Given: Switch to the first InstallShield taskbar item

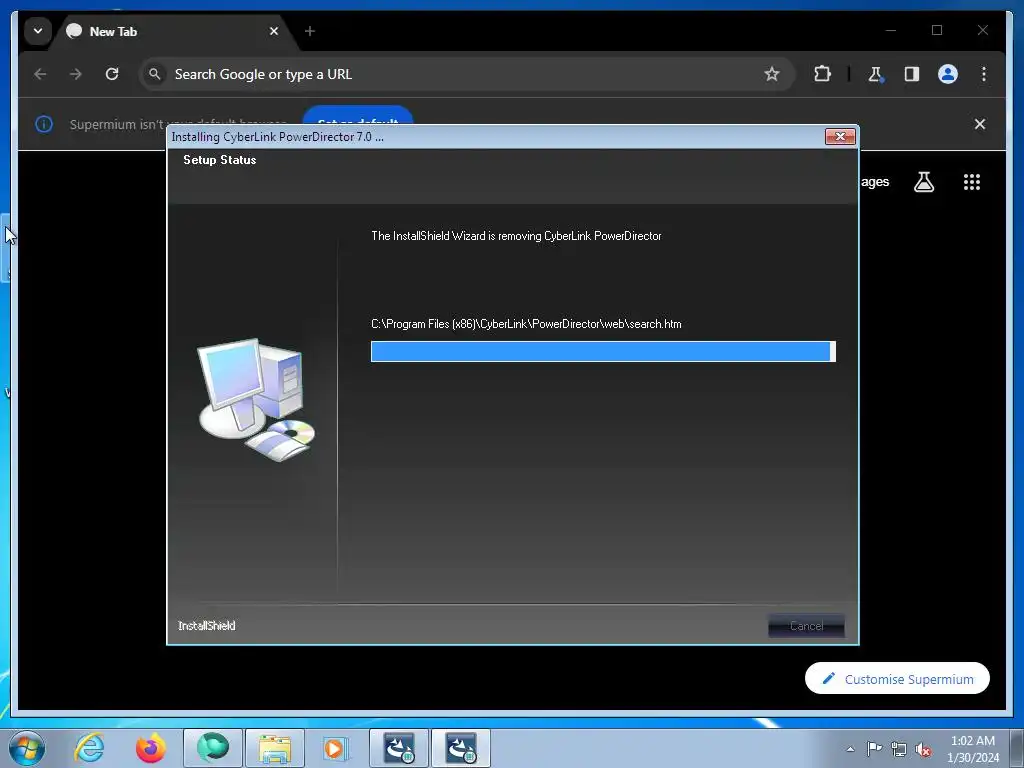Looking at the screenshot, I should tap(399, 748).
